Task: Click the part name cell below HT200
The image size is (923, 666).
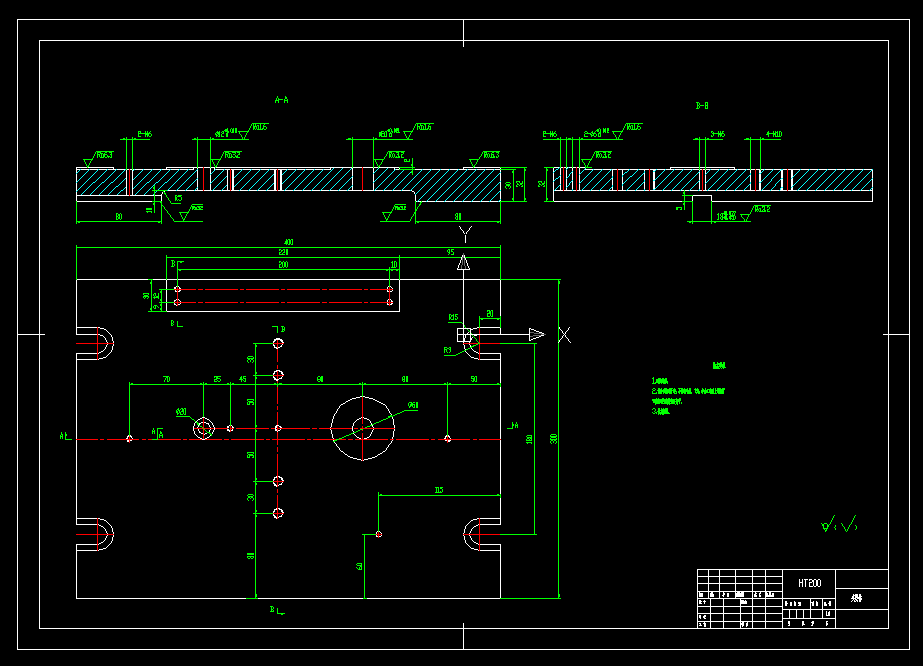Action: pos(862,599)
